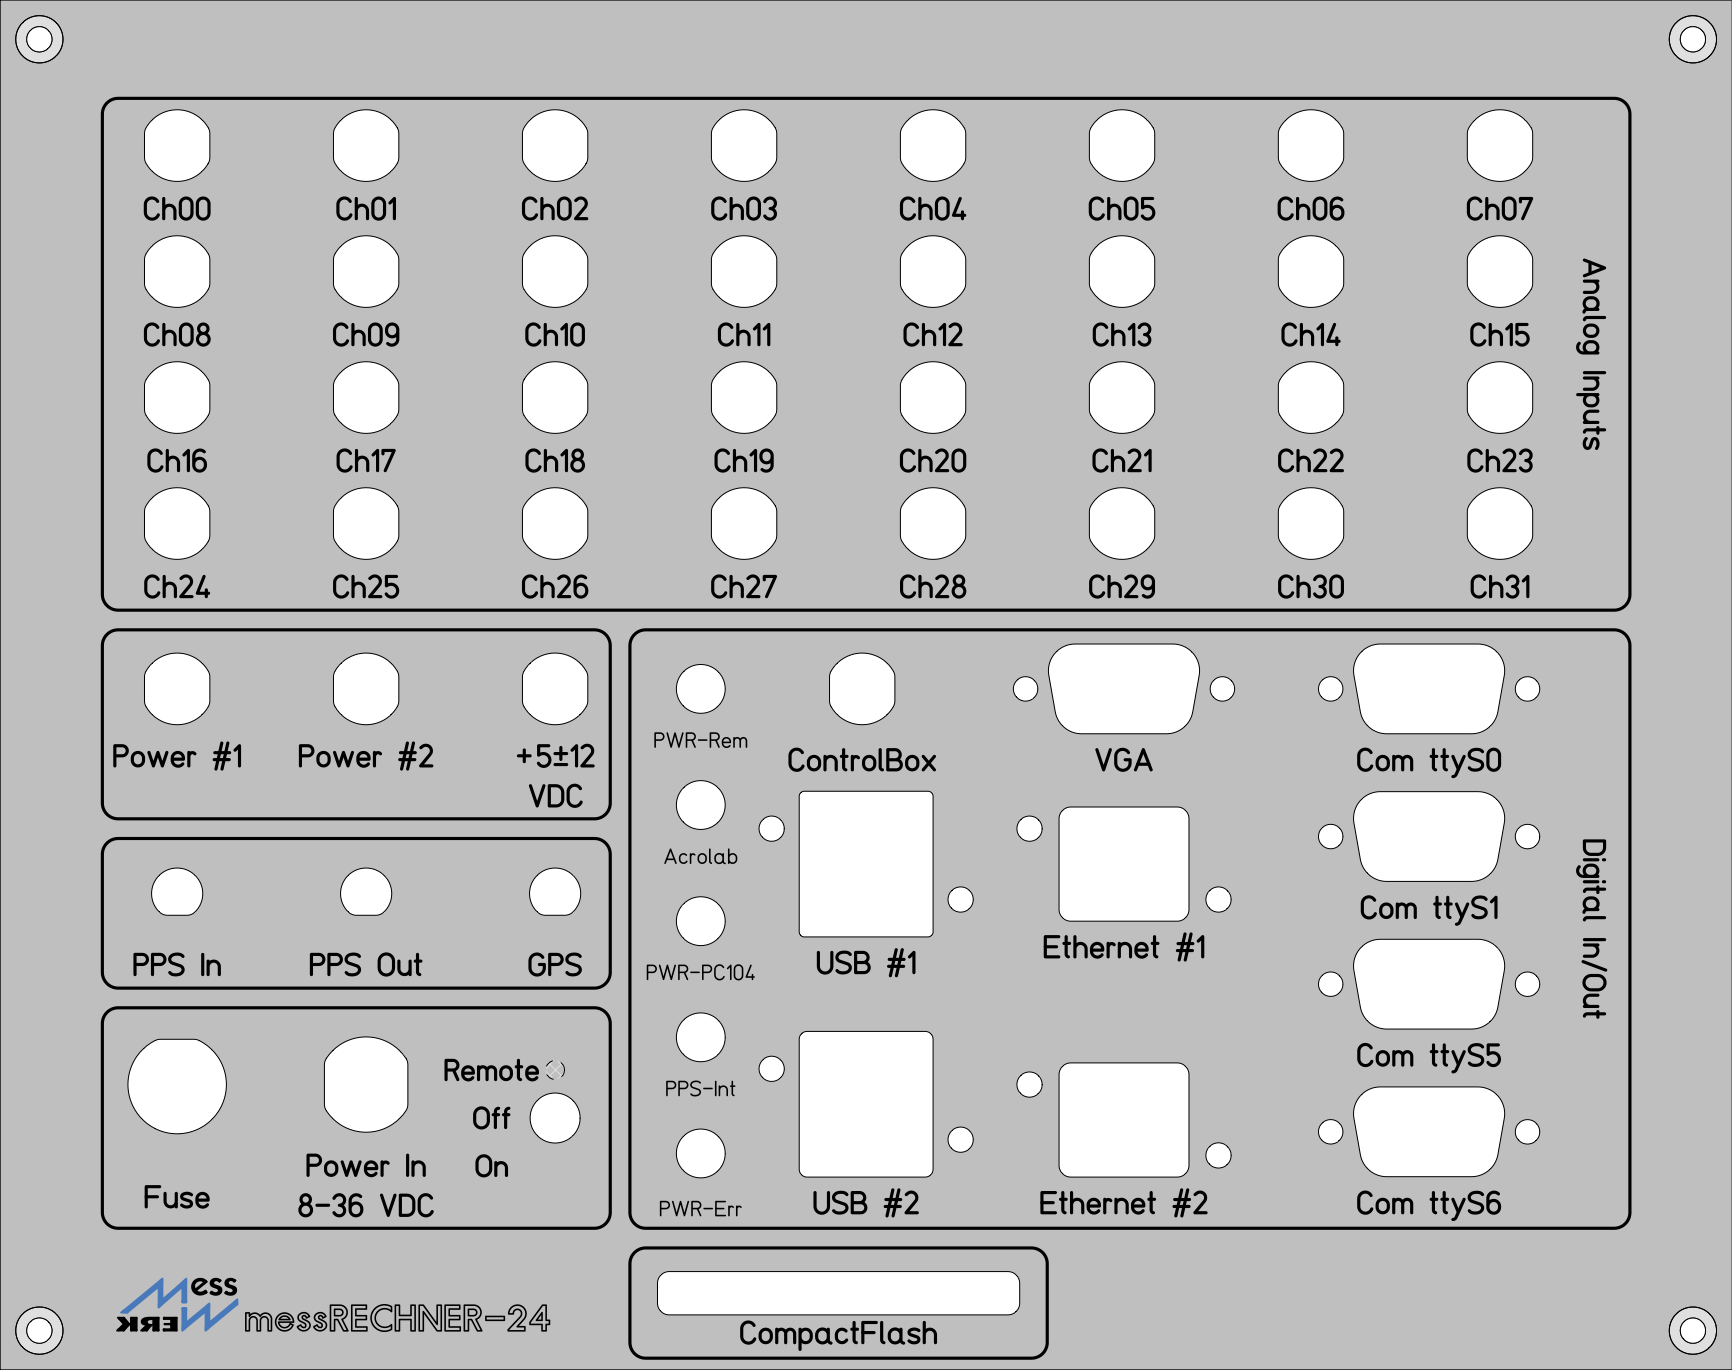This screenshot has height=1370, width=1732.
Task: Select the PPS In connector
Action: (x=177, y=893)
